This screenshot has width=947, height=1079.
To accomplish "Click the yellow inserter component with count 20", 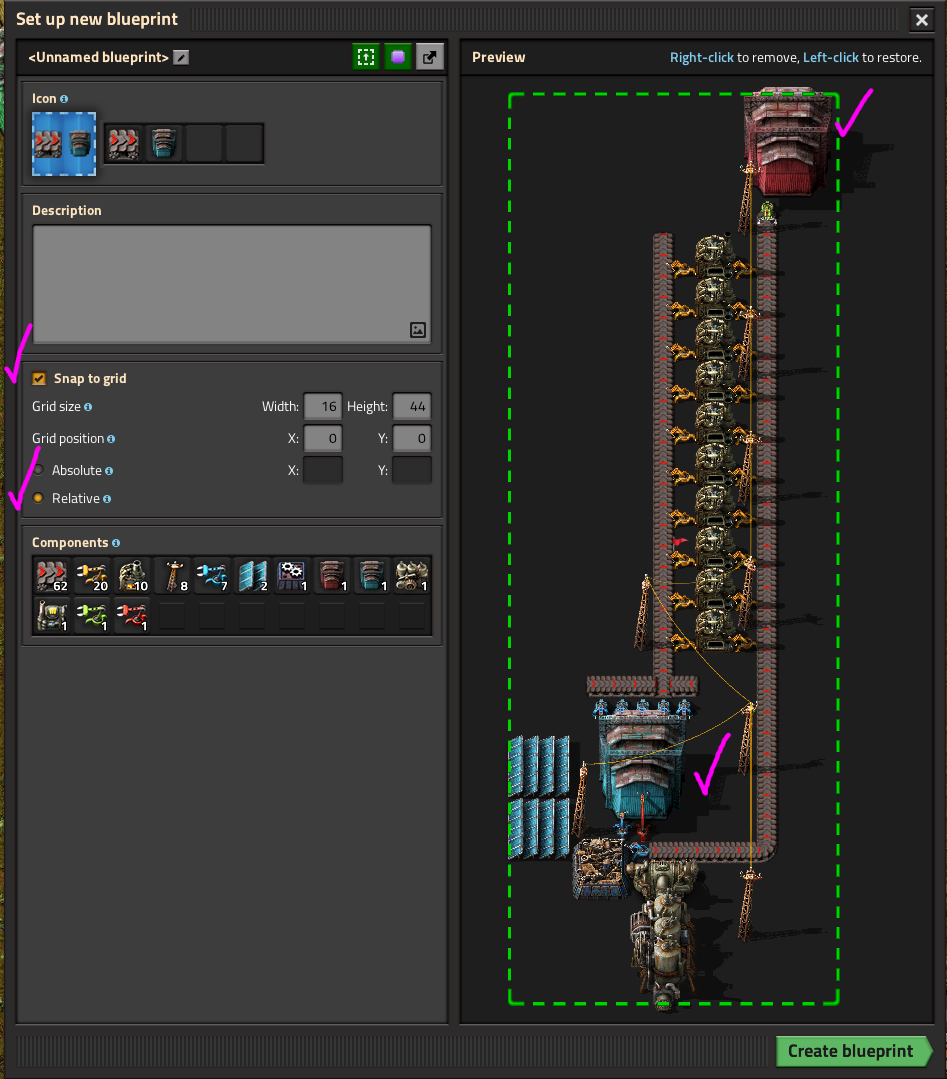I will (92, 576).
